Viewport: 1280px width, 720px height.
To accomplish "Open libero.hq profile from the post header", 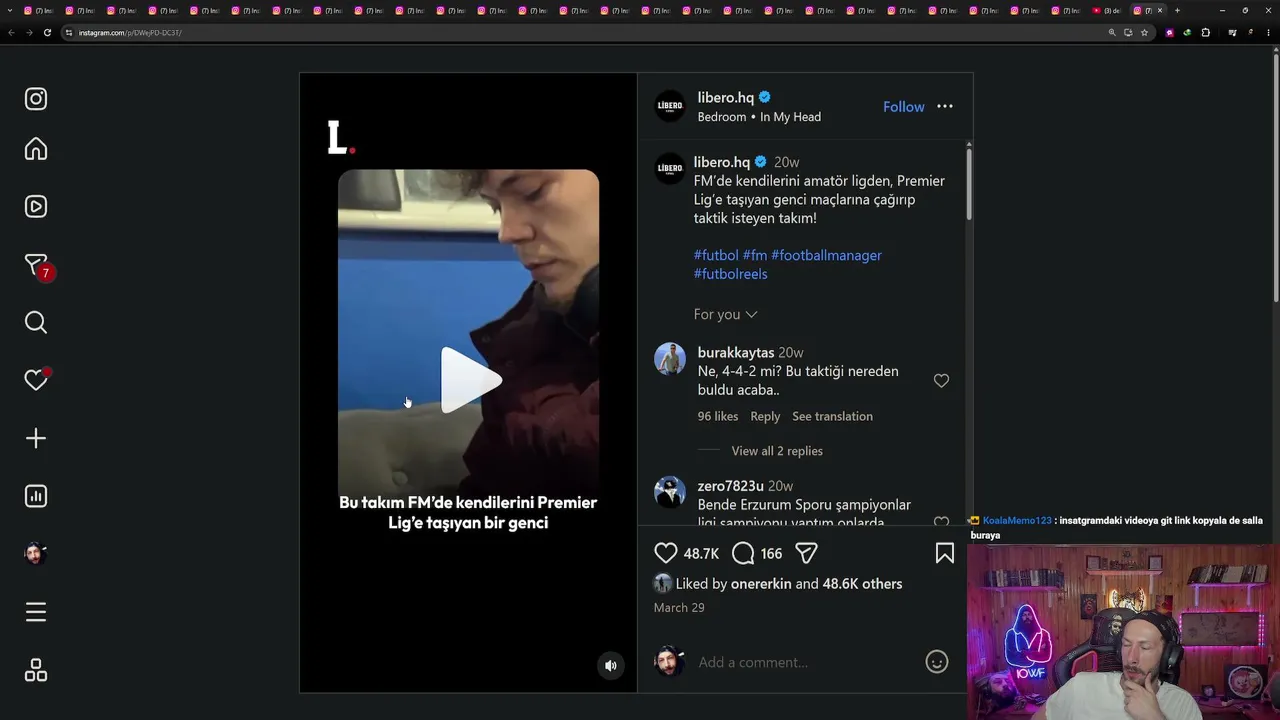I will [726, 97].
